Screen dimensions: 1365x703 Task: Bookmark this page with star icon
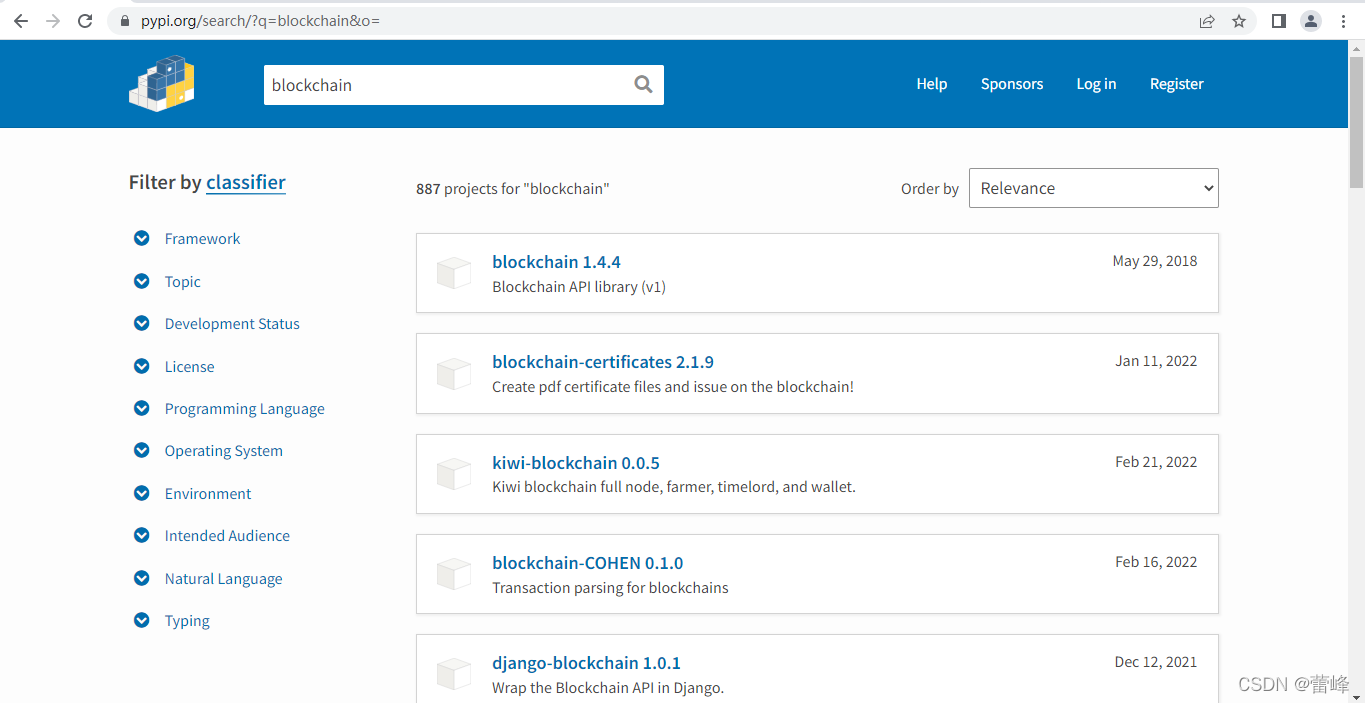tap(1239, 21)
